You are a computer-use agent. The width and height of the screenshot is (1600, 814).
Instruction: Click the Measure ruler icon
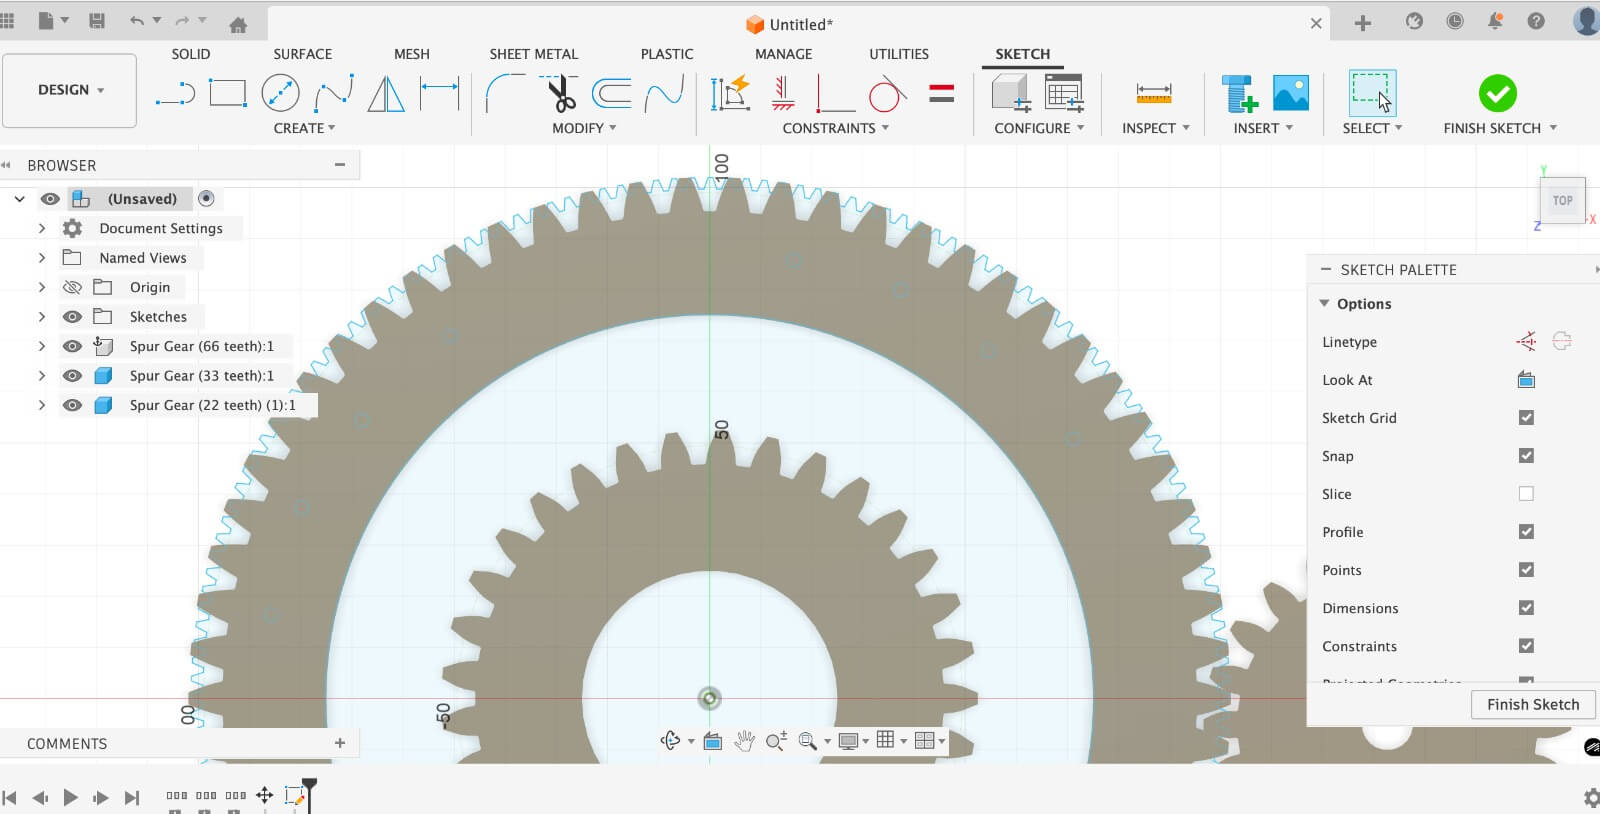click(1153, 94)
